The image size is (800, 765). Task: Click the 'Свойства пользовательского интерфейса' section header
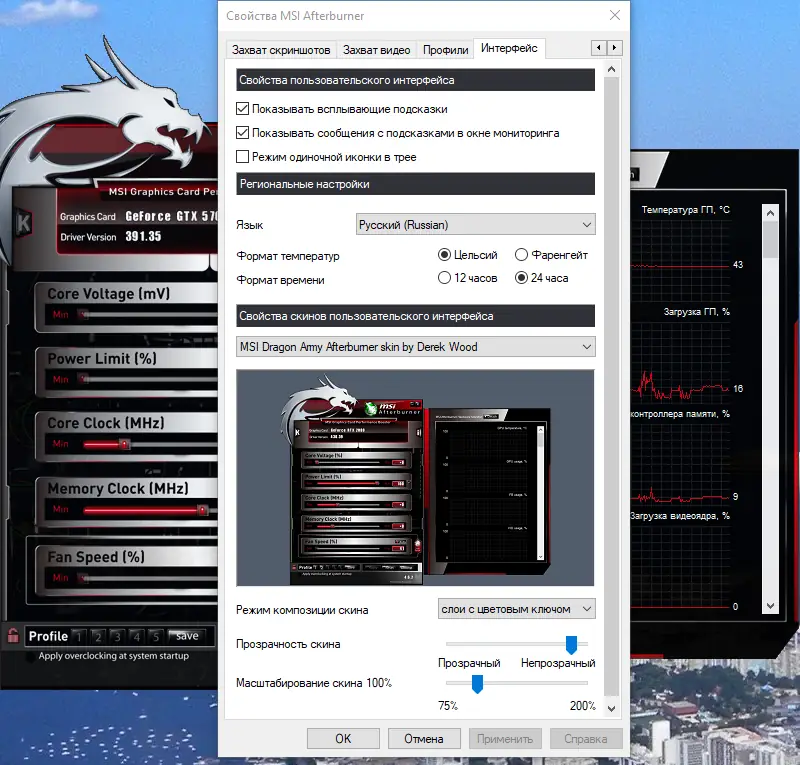[415, 80]
